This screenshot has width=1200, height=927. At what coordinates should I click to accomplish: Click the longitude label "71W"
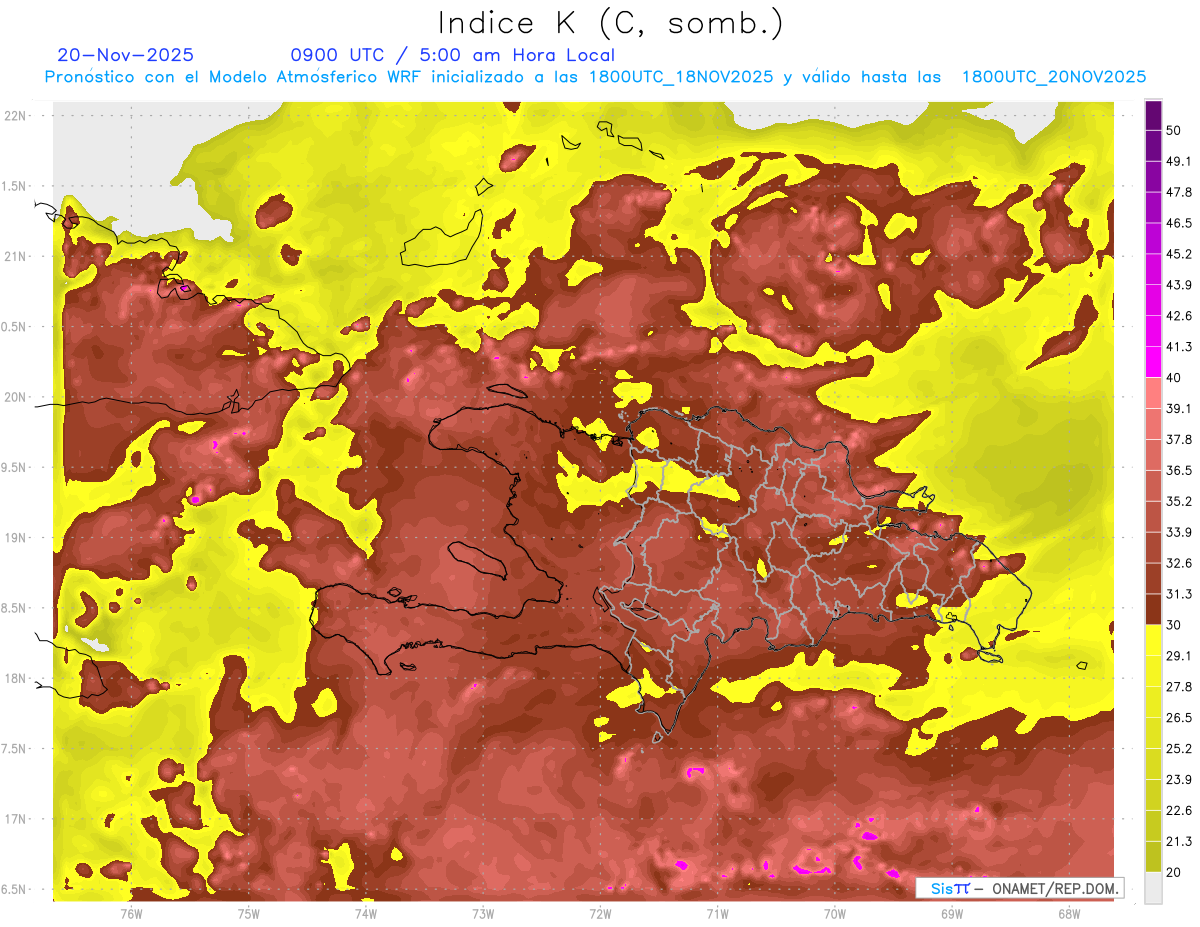pos(717,914)
